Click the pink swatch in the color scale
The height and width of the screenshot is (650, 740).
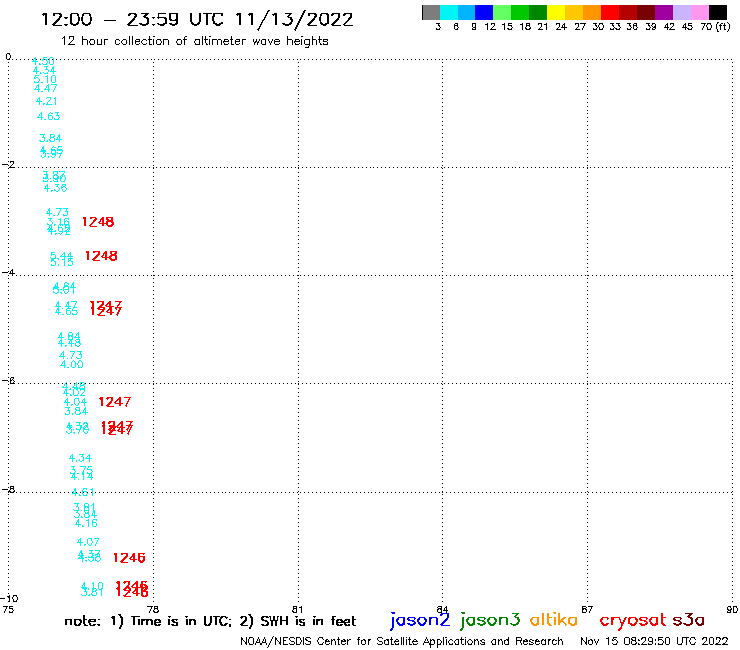[699, 12]
